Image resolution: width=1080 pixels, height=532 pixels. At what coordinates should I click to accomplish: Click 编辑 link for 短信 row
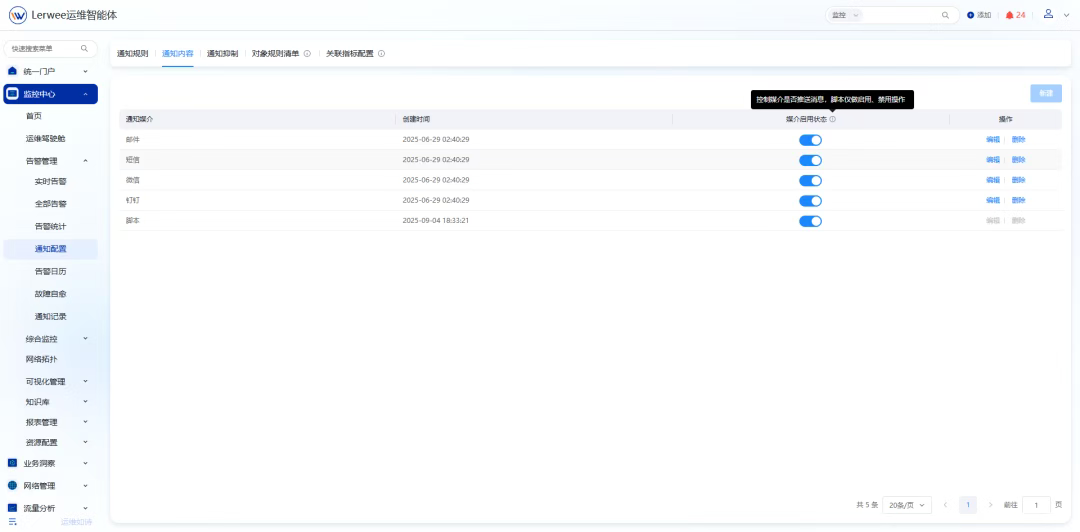tap(992, 160)
